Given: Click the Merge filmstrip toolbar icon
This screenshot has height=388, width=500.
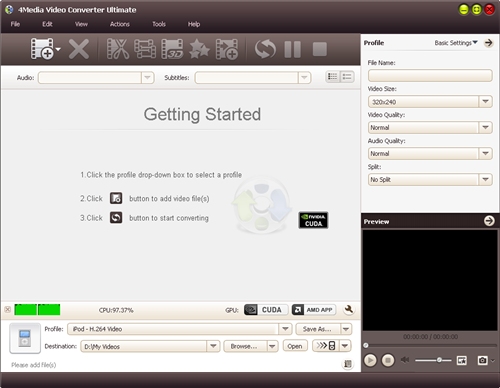Looking at the screenshot, I should pyautogui.click(x=145, y=49).
